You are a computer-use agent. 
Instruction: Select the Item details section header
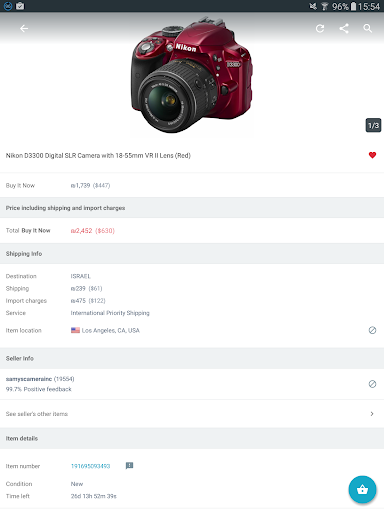point(192,438)
